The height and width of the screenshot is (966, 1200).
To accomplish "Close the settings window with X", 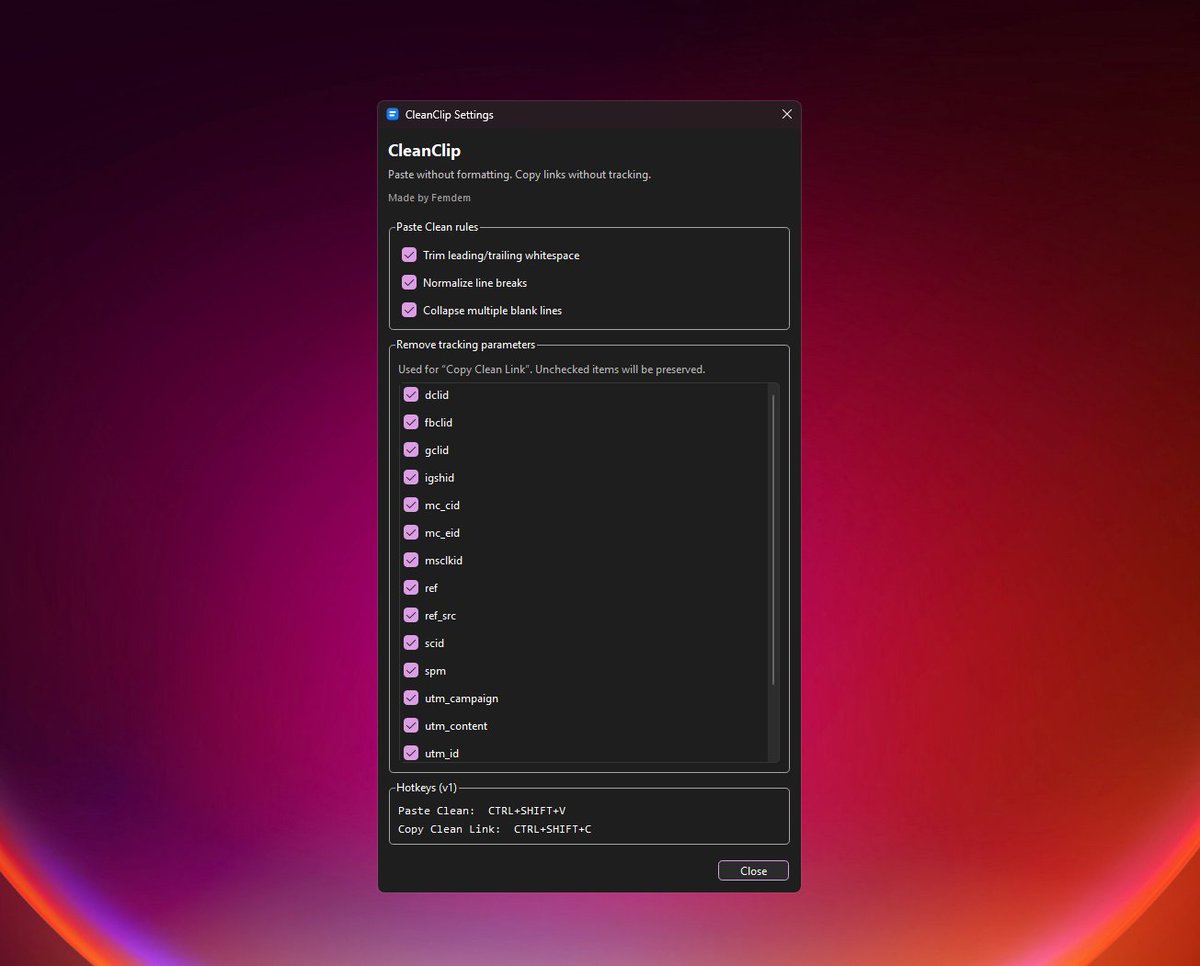I will [786, 115].
